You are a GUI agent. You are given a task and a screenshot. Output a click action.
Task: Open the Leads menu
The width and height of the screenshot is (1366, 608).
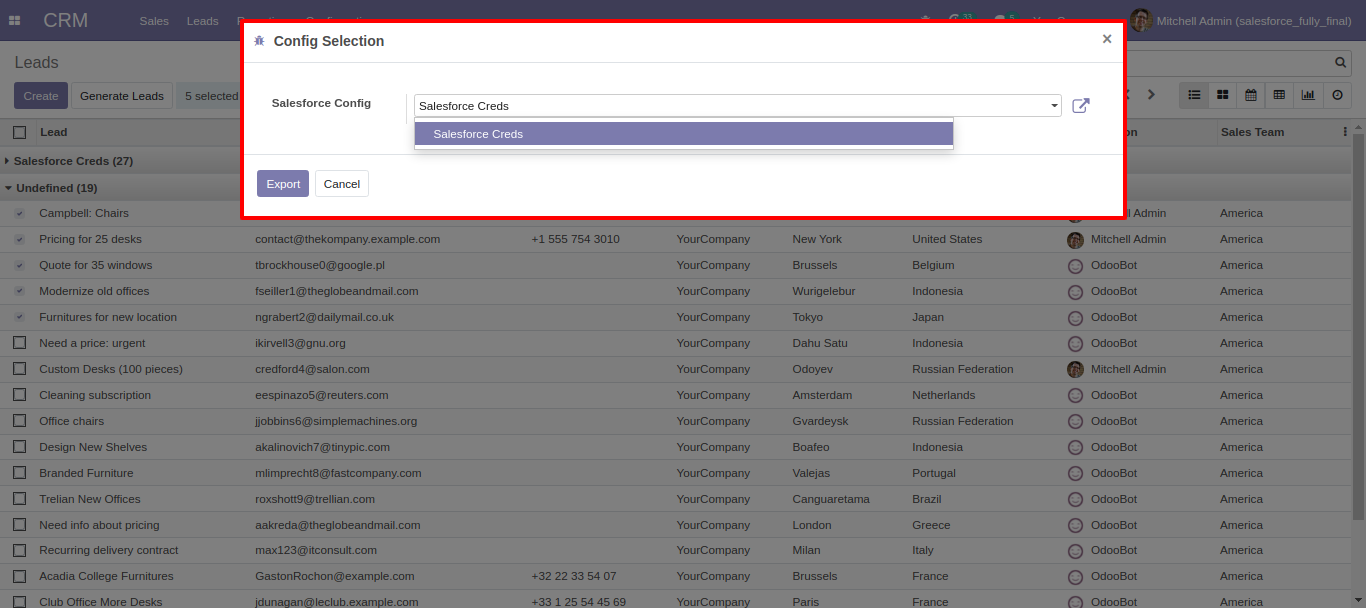[202, 21]
